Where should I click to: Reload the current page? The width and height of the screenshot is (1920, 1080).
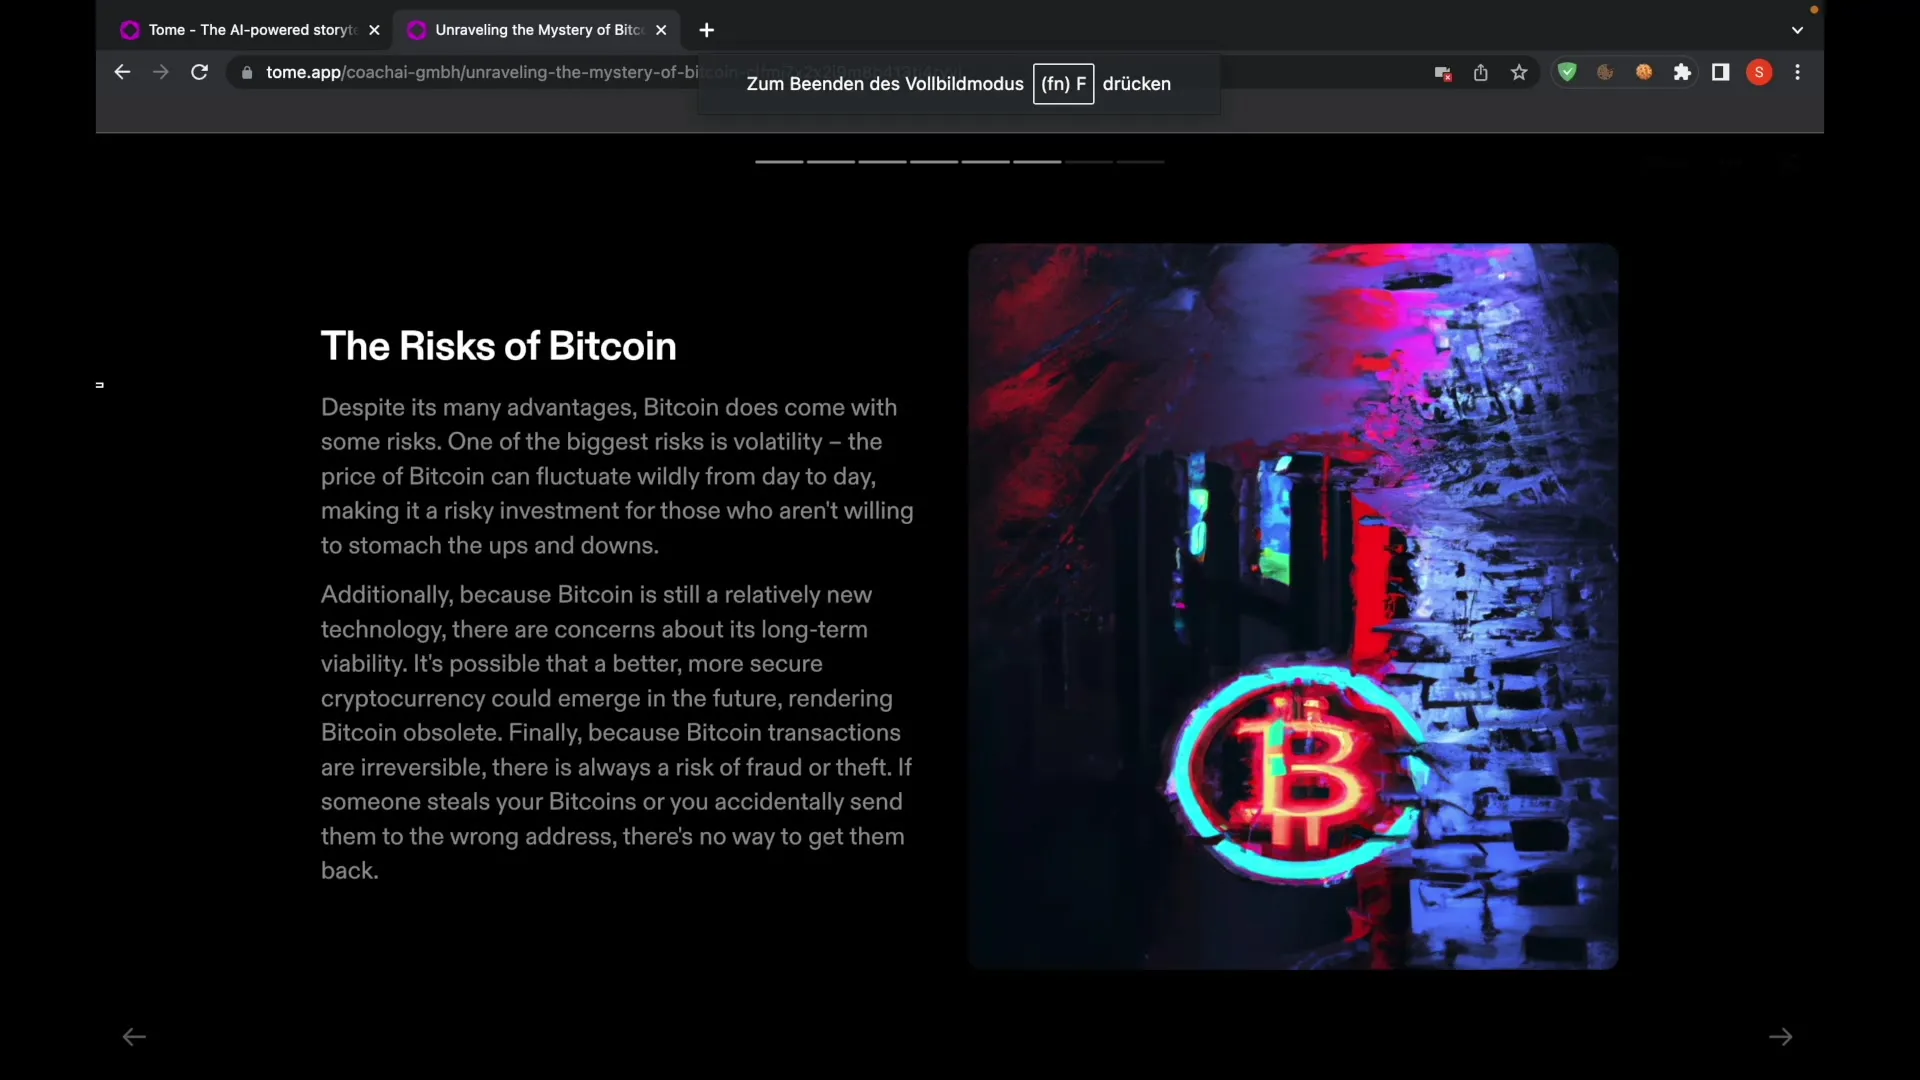[200, 72]
